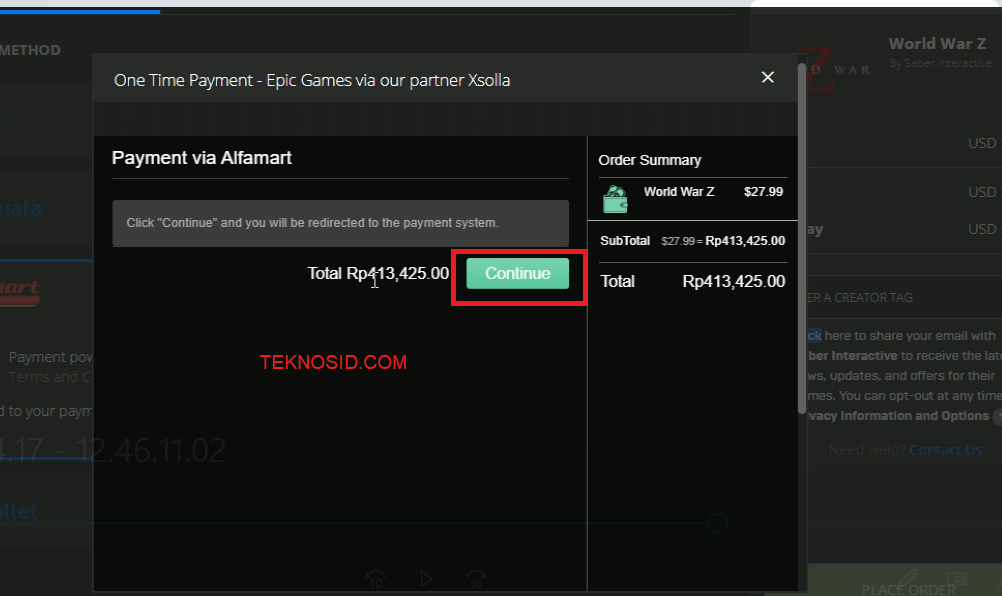Click the redirect instruction message box
Viewport: 1002px width, 596px height.
coord(340,223)
